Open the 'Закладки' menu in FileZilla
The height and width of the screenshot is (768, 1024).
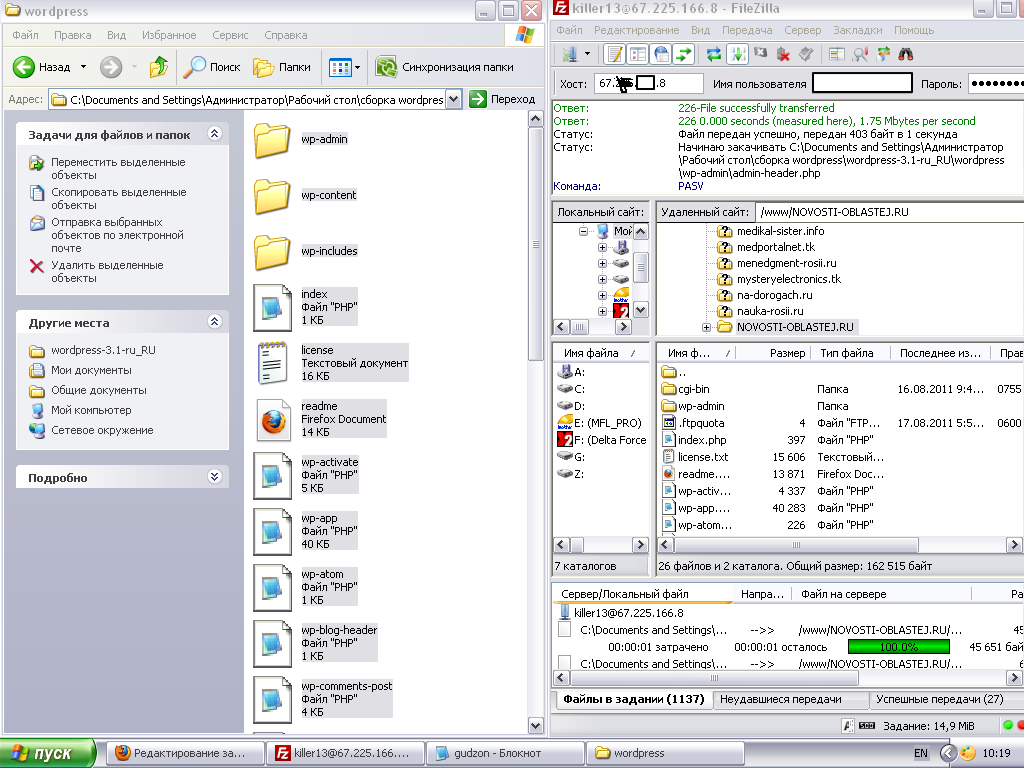click(857, 30)
